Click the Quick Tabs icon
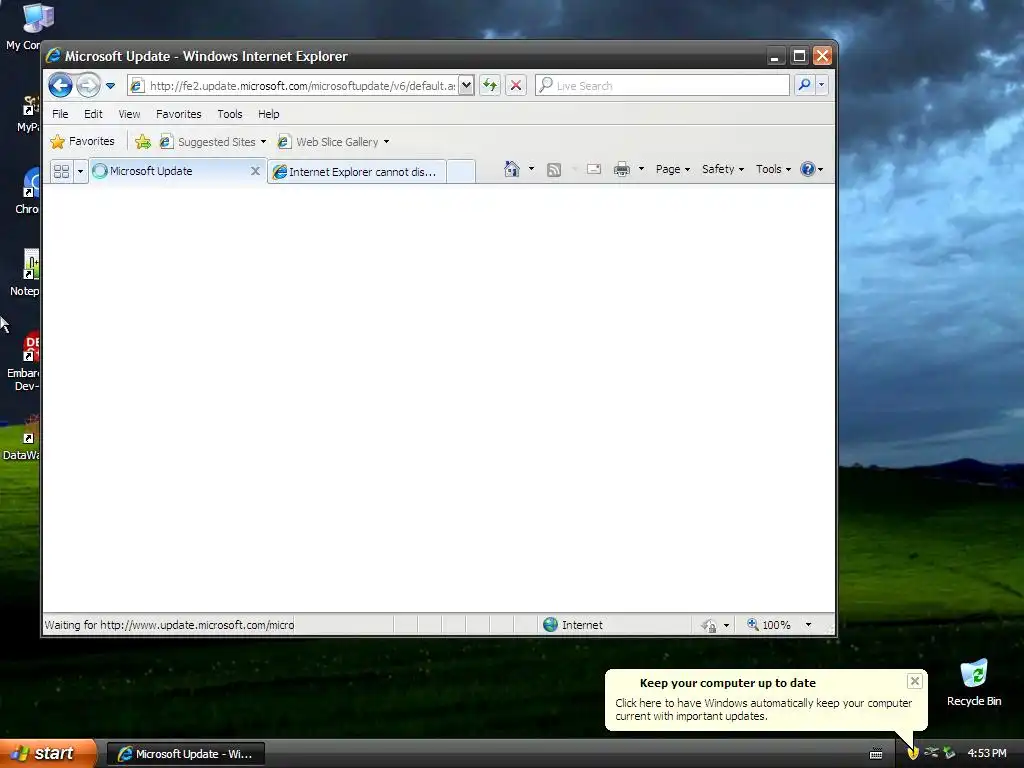 click(61, 171)
